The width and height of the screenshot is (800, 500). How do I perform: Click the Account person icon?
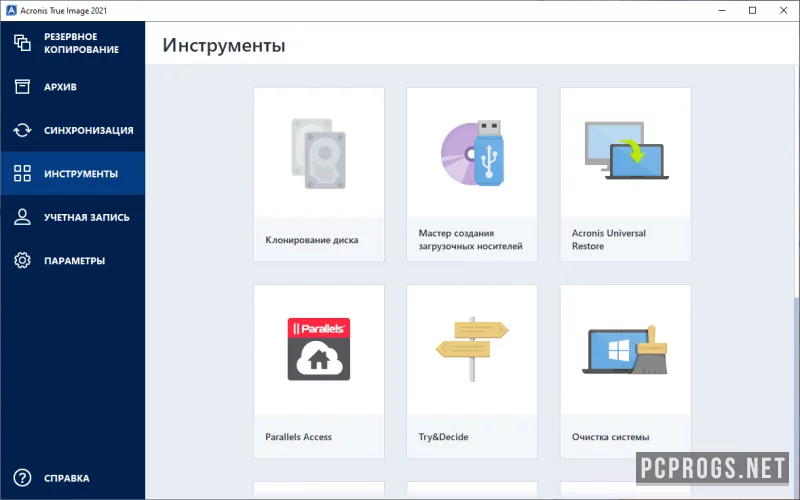point(22,217)
